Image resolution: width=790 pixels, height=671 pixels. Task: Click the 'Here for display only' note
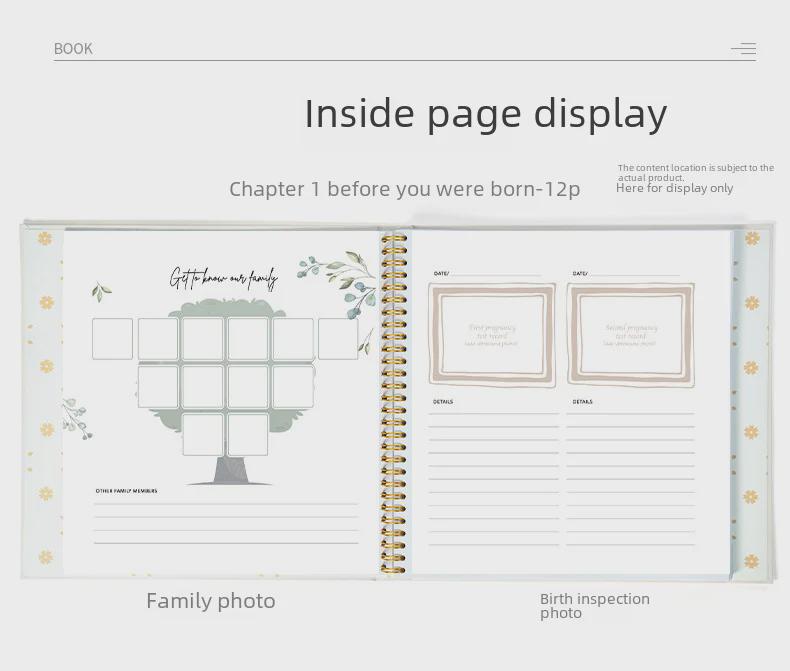[674, 188]
